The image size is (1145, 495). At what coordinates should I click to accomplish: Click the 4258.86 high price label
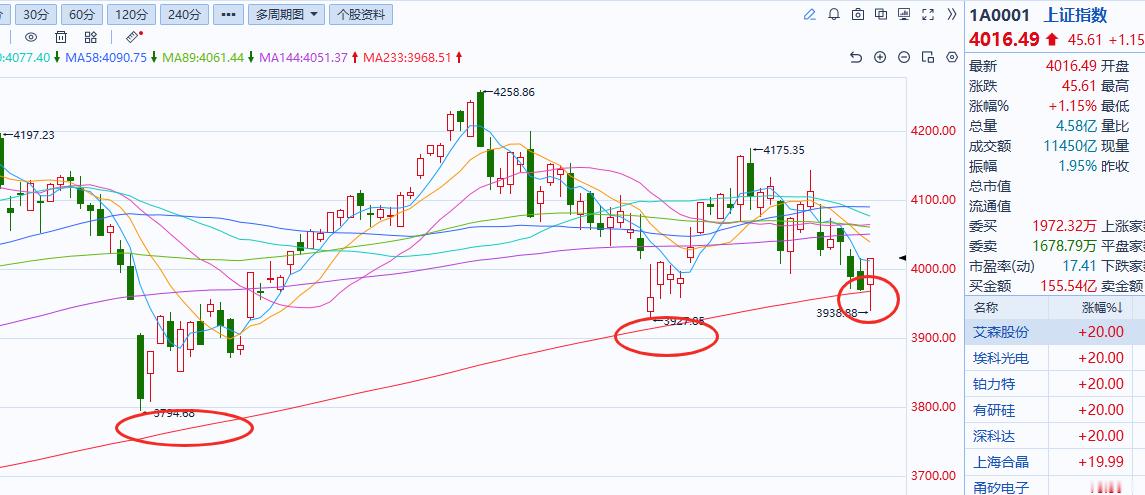pos(514,92)
